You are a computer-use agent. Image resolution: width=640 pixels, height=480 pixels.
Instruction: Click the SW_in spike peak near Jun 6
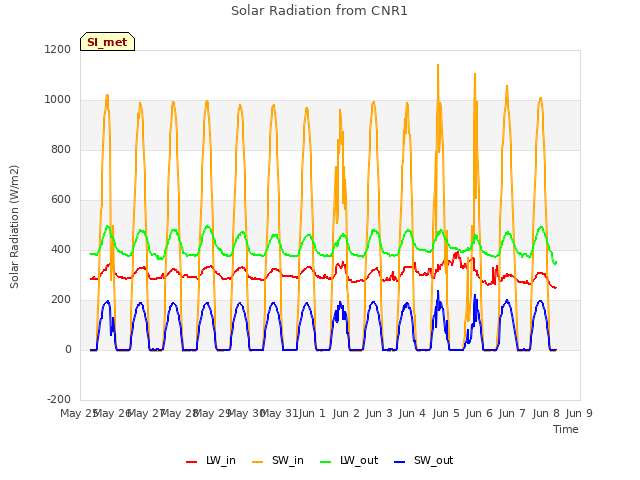[x=475, y=74]
